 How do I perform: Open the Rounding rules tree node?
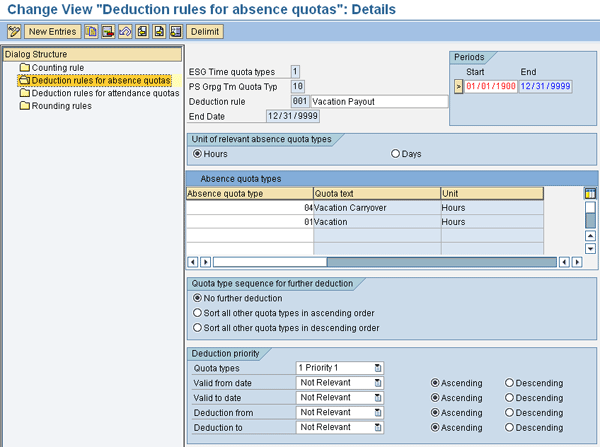(61, 106)
